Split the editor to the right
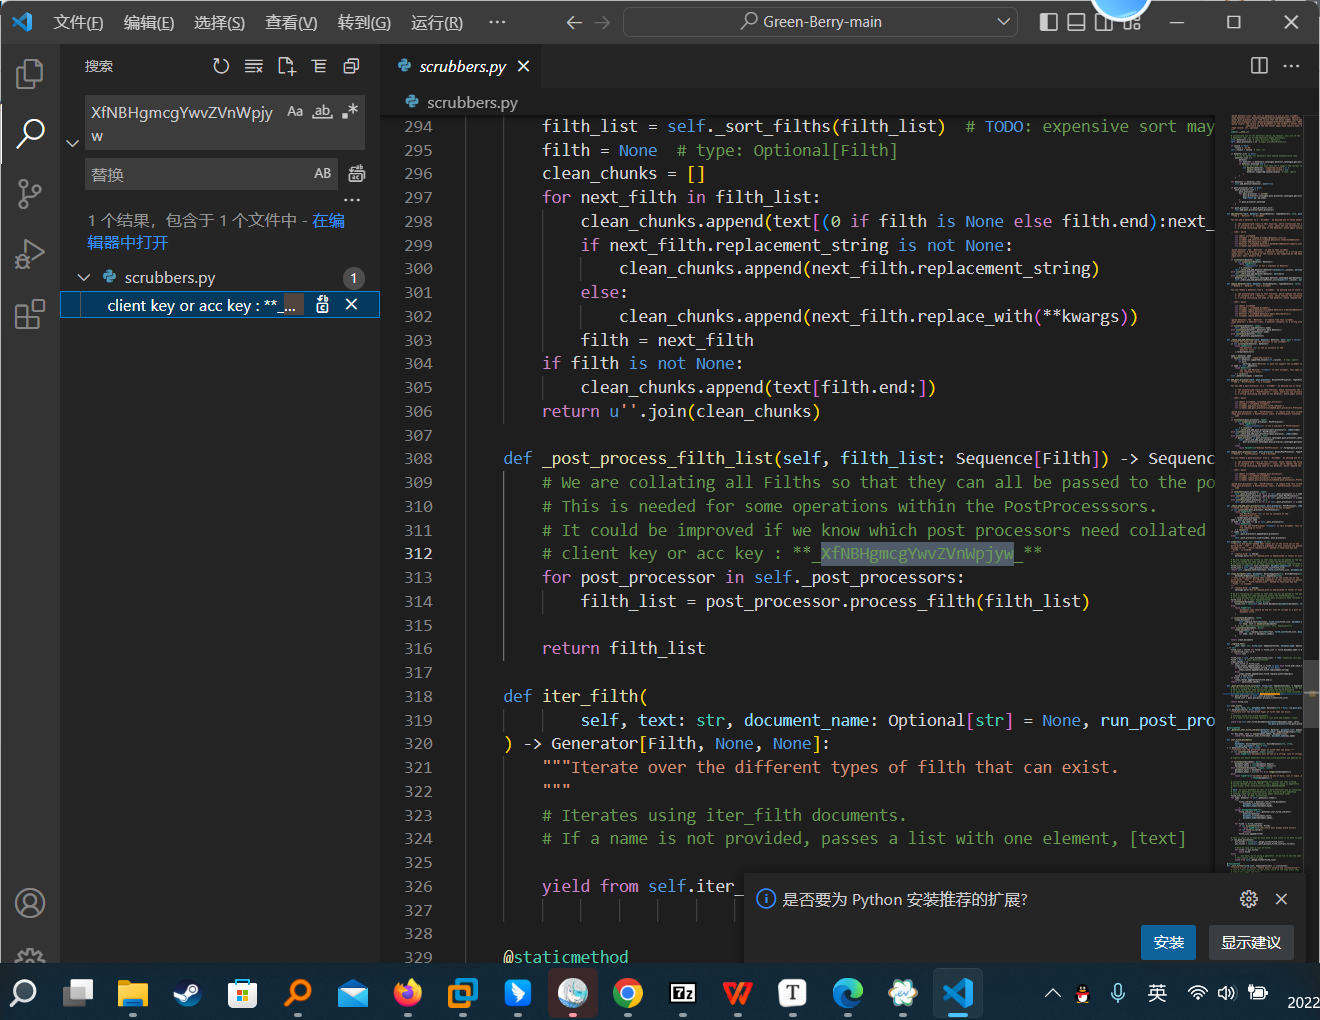Image resolution: width=1320 pixels, height=1020 pixels. (x=1259, y=66)
